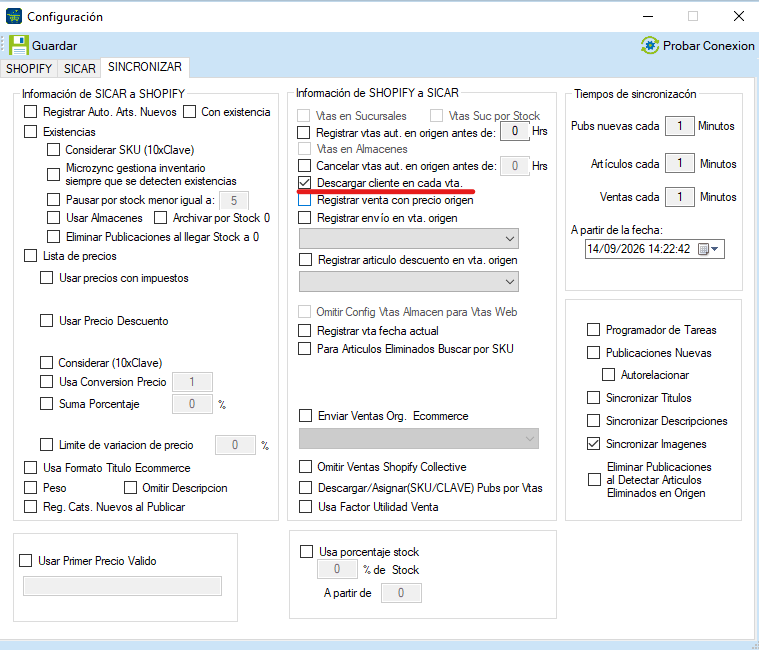Screen dimensions: 759x650
Task: Click the toolbar grip handle beside Guardar
Action: (3, 45)
